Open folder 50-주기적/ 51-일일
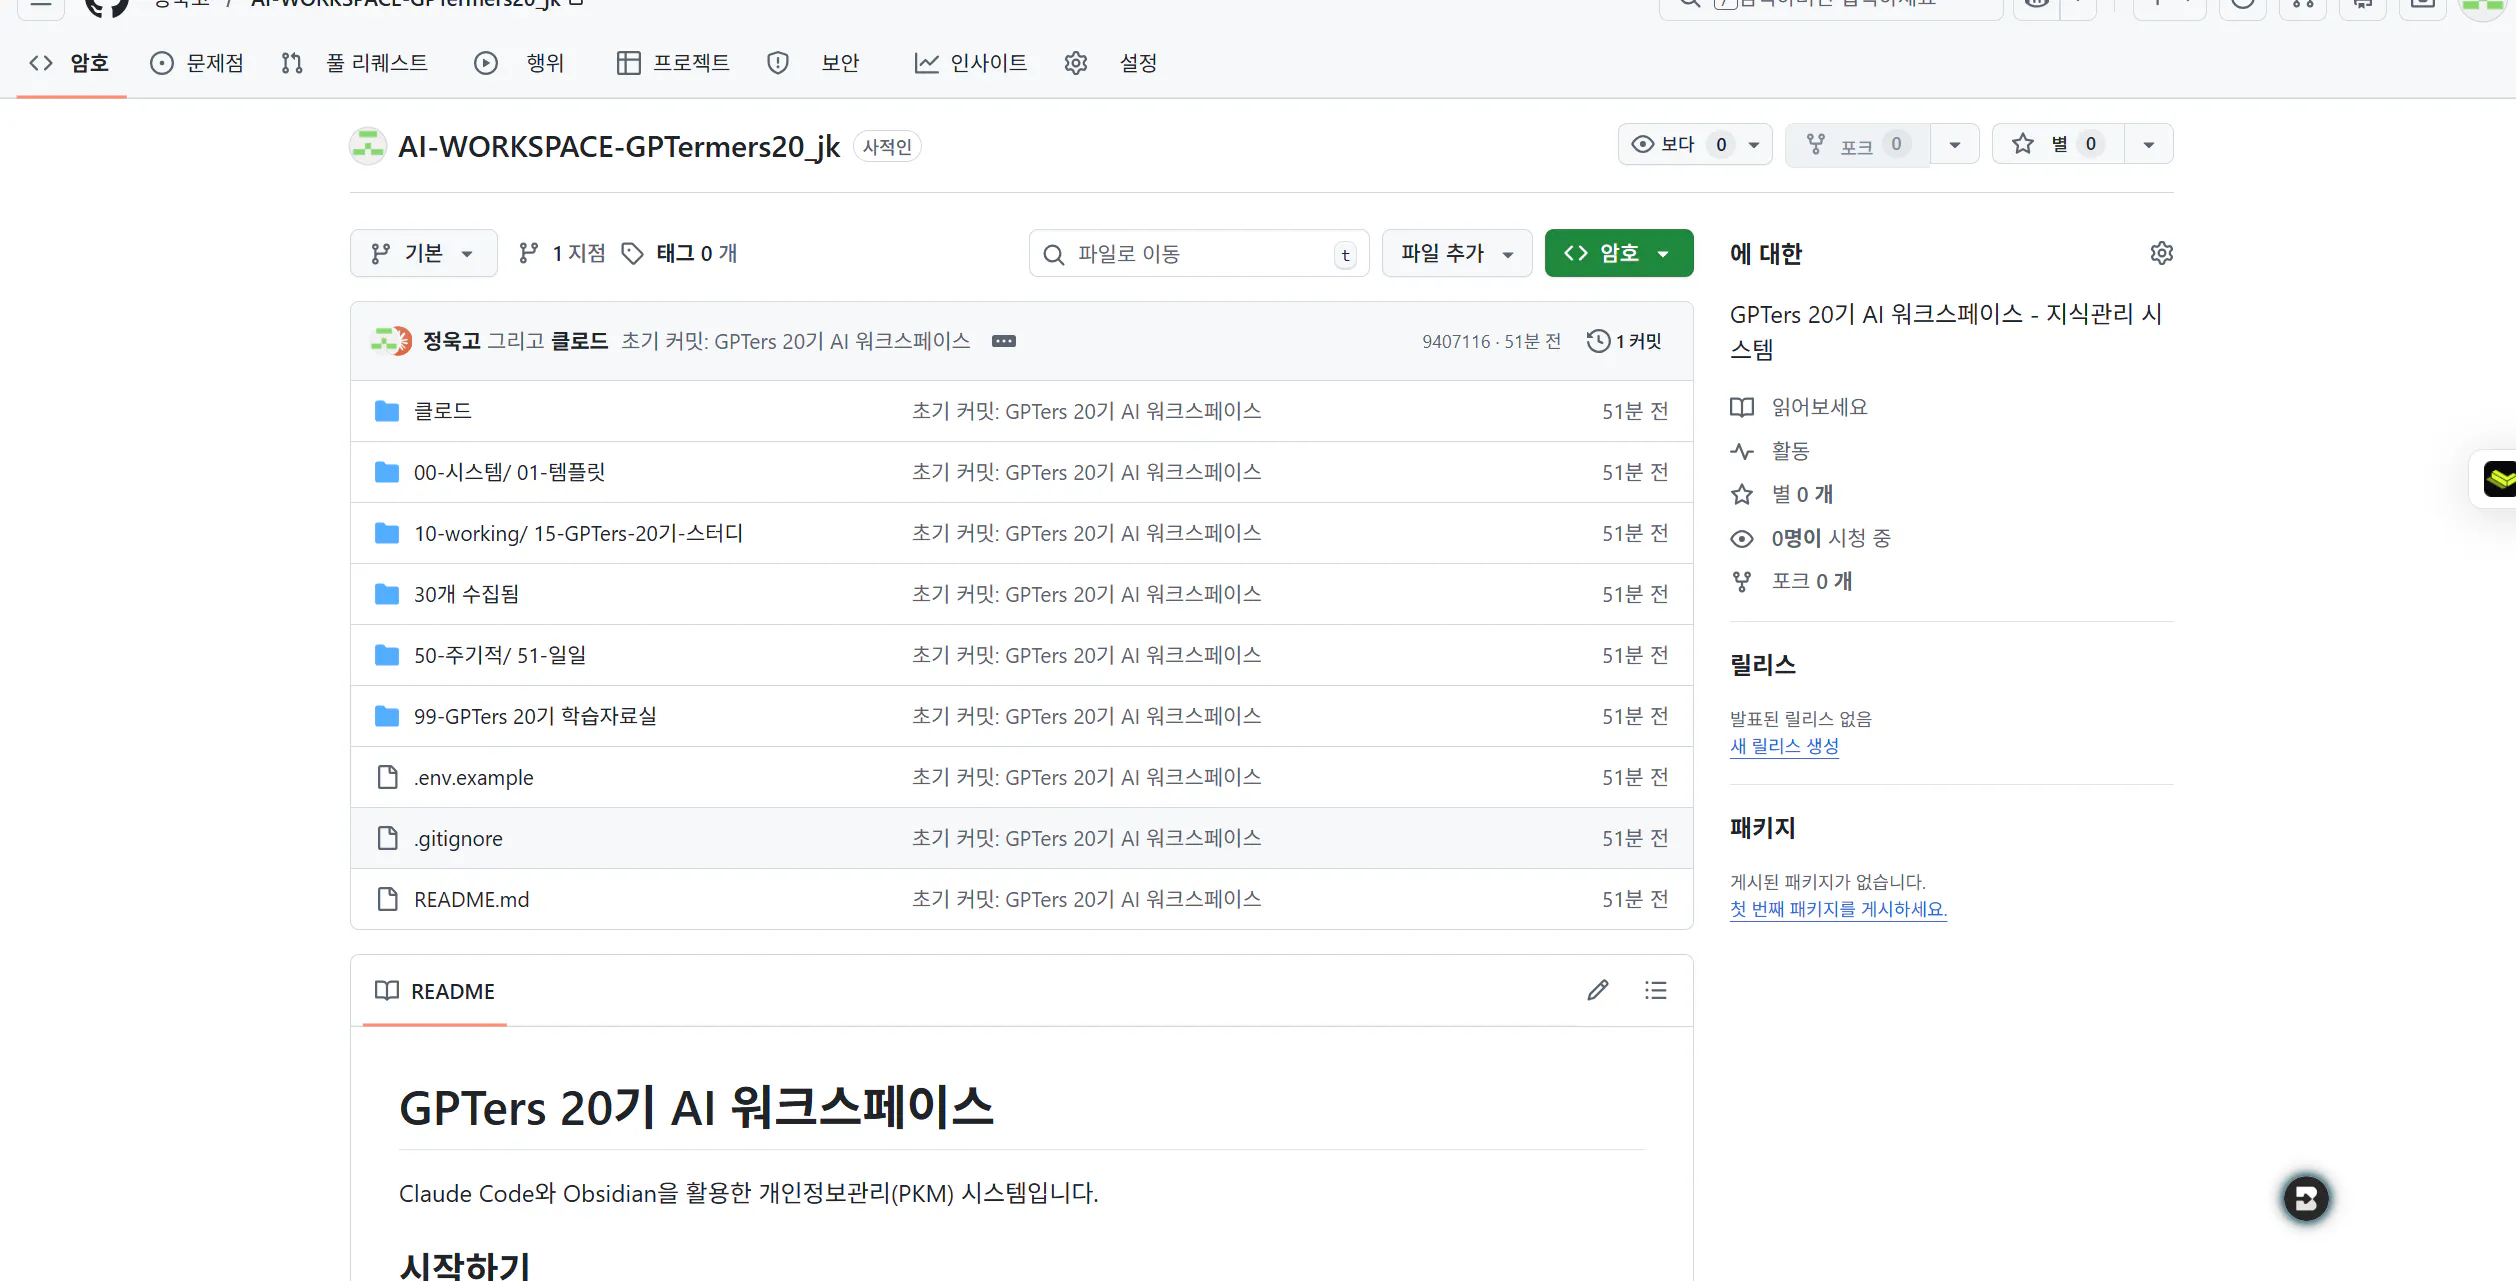2516x1281 pixels. 500,655
